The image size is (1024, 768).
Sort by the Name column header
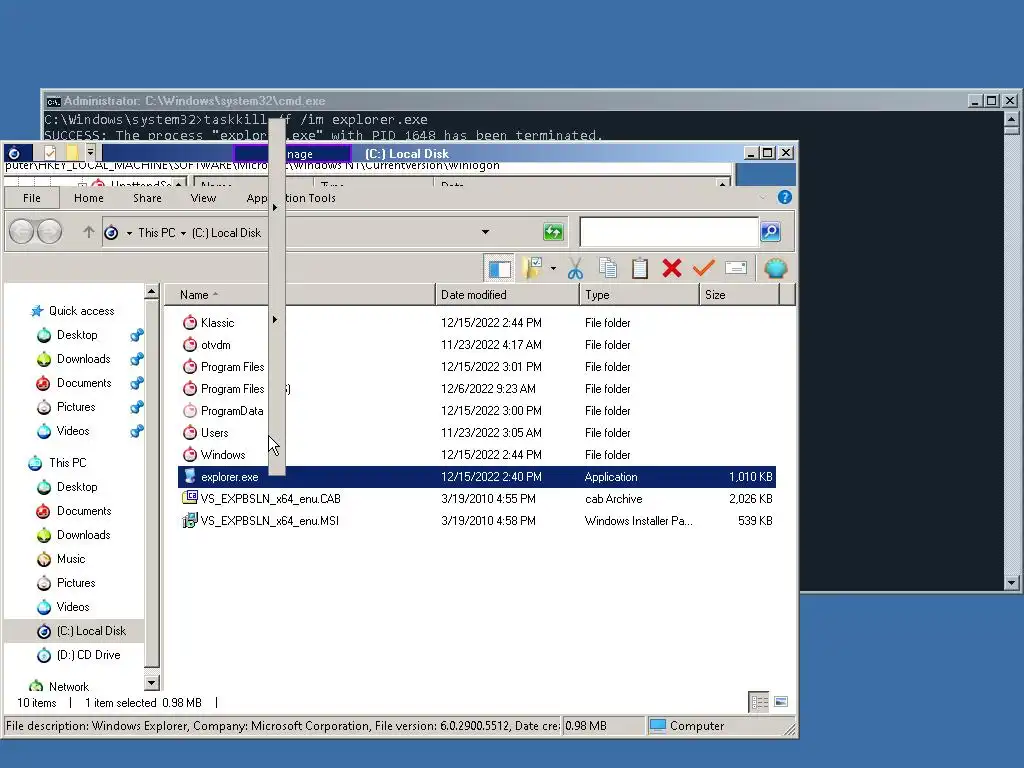(299, 295)
